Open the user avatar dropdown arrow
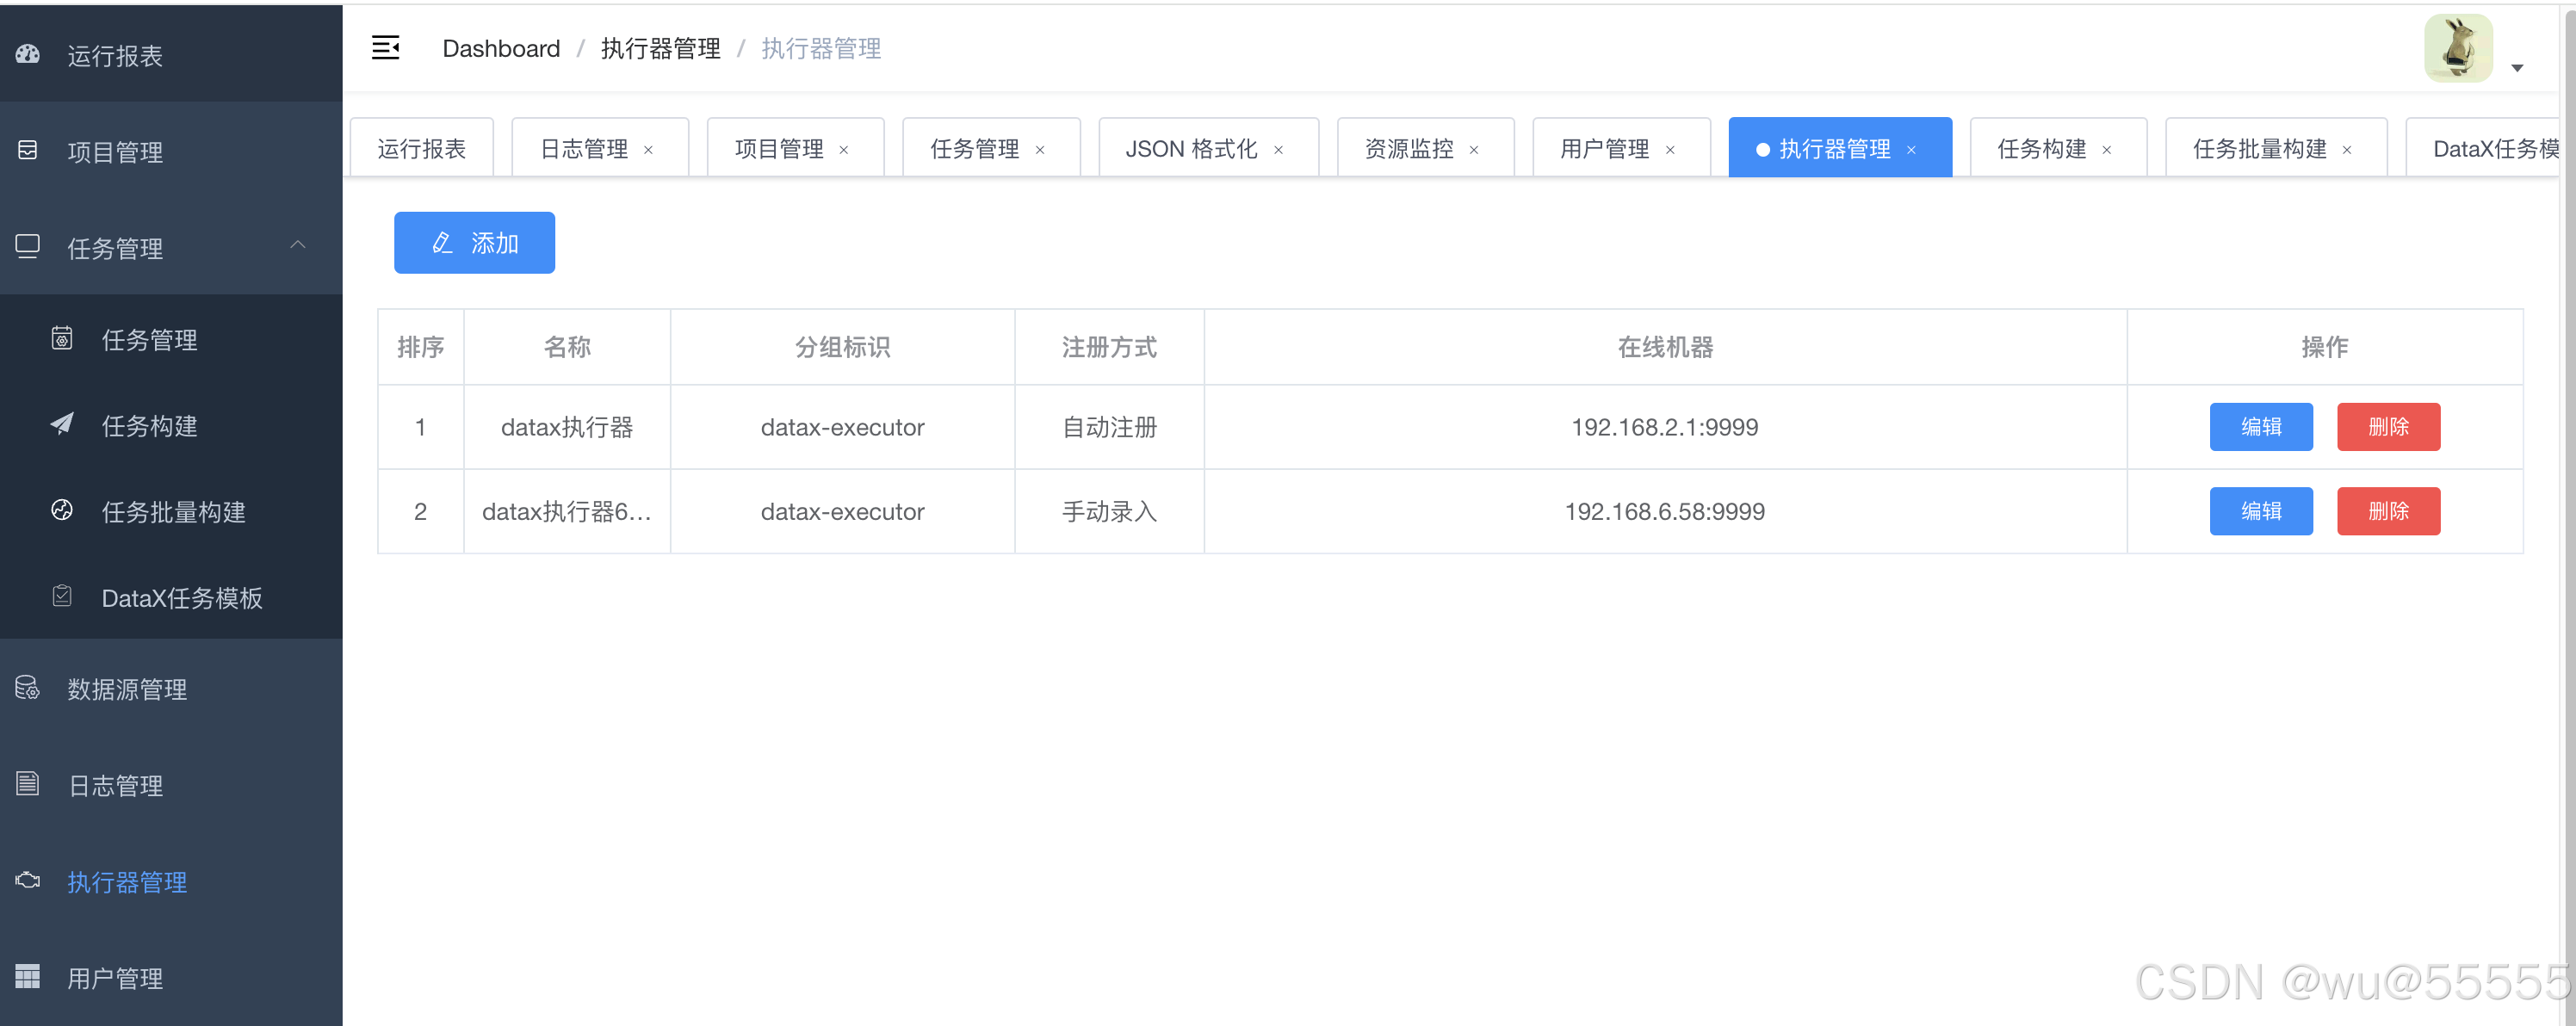Image resolution: width=2576 pixels, height=1026 pixels. 2517,68
